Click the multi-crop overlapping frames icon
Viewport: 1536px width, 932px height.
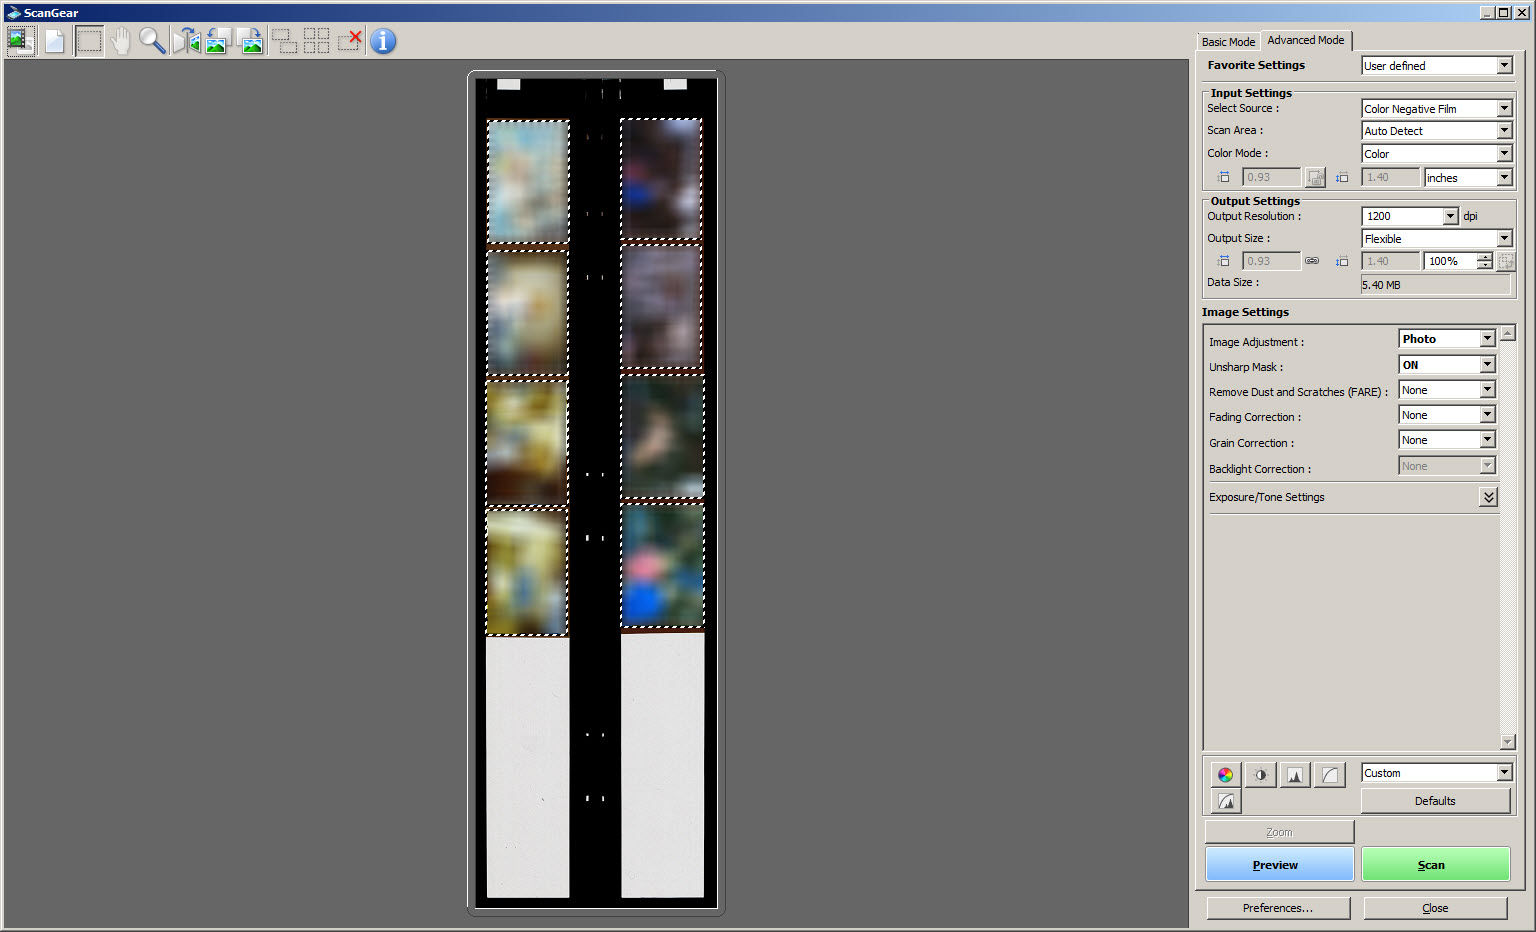(285, 41)
